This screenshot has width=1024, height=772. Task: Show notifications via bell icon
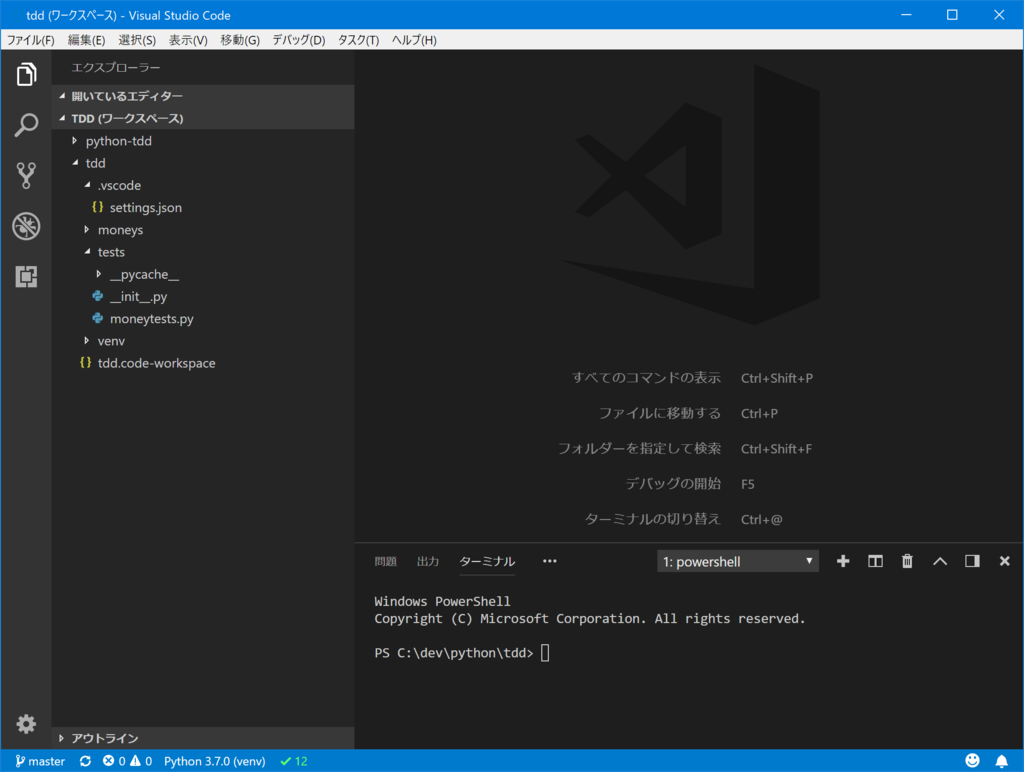click(1001, 760)
